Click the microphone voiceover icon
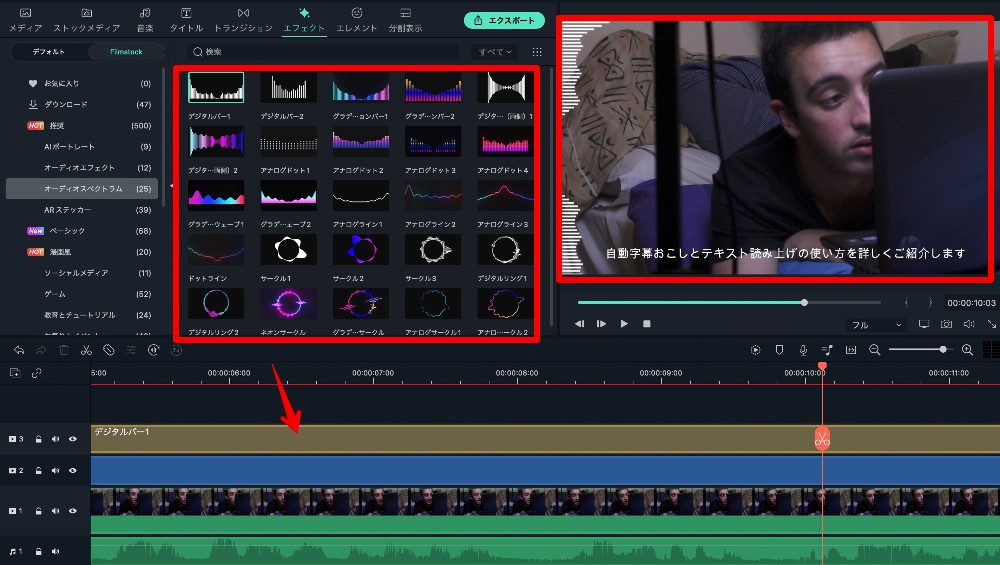 803,350
